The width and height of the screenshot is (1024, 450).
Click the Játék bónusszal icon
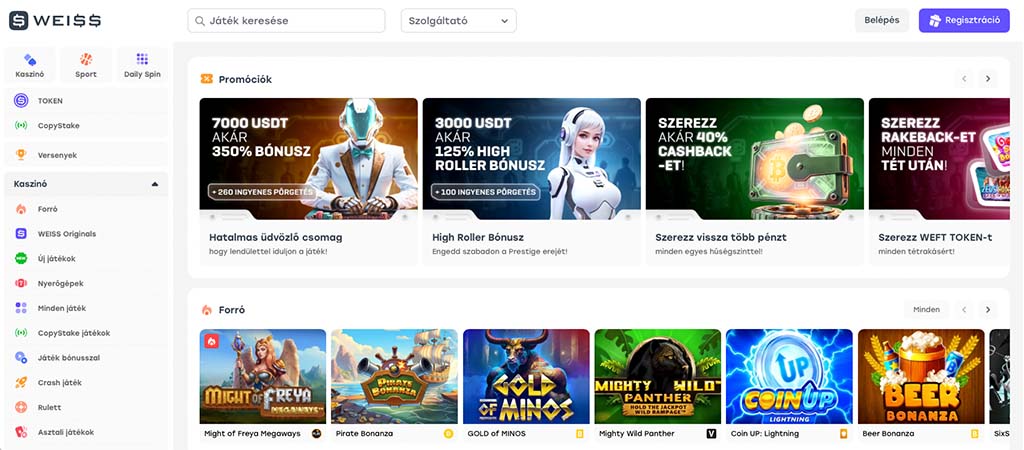pyautogui.click(x=21, y=358)
